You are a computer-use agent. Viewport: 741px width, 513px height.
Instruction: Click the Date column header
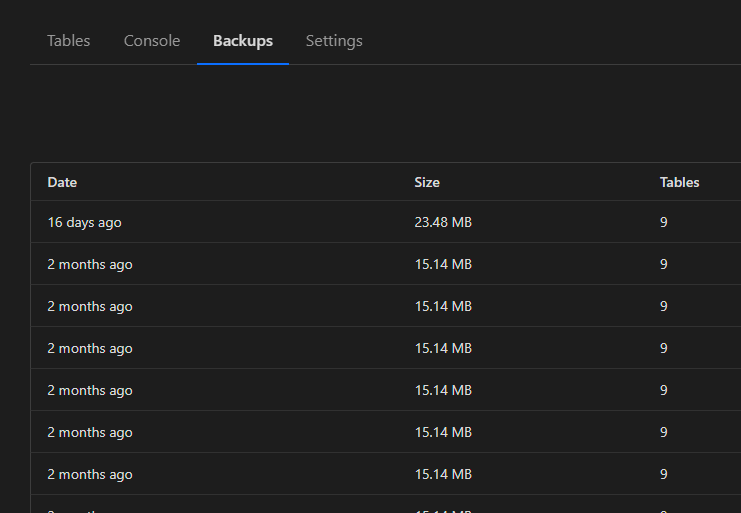point(62,182)
